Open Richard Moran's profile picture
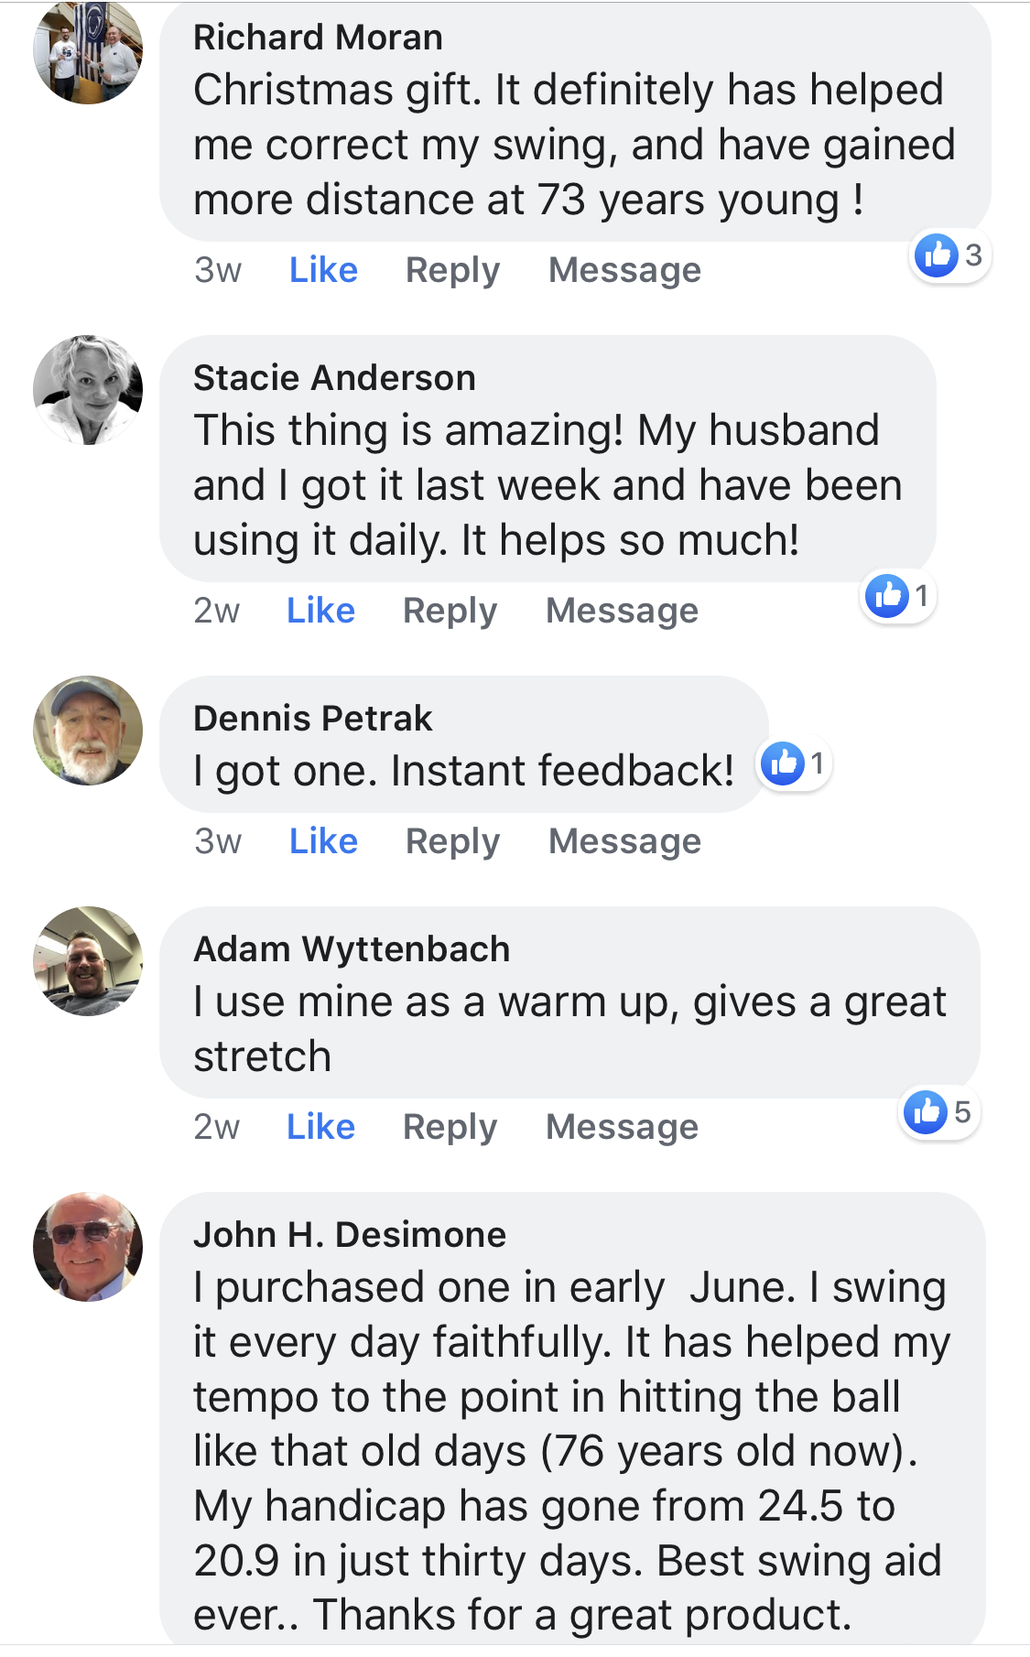The width and height of the screenshot is (1030, 1657). [88, 50]
